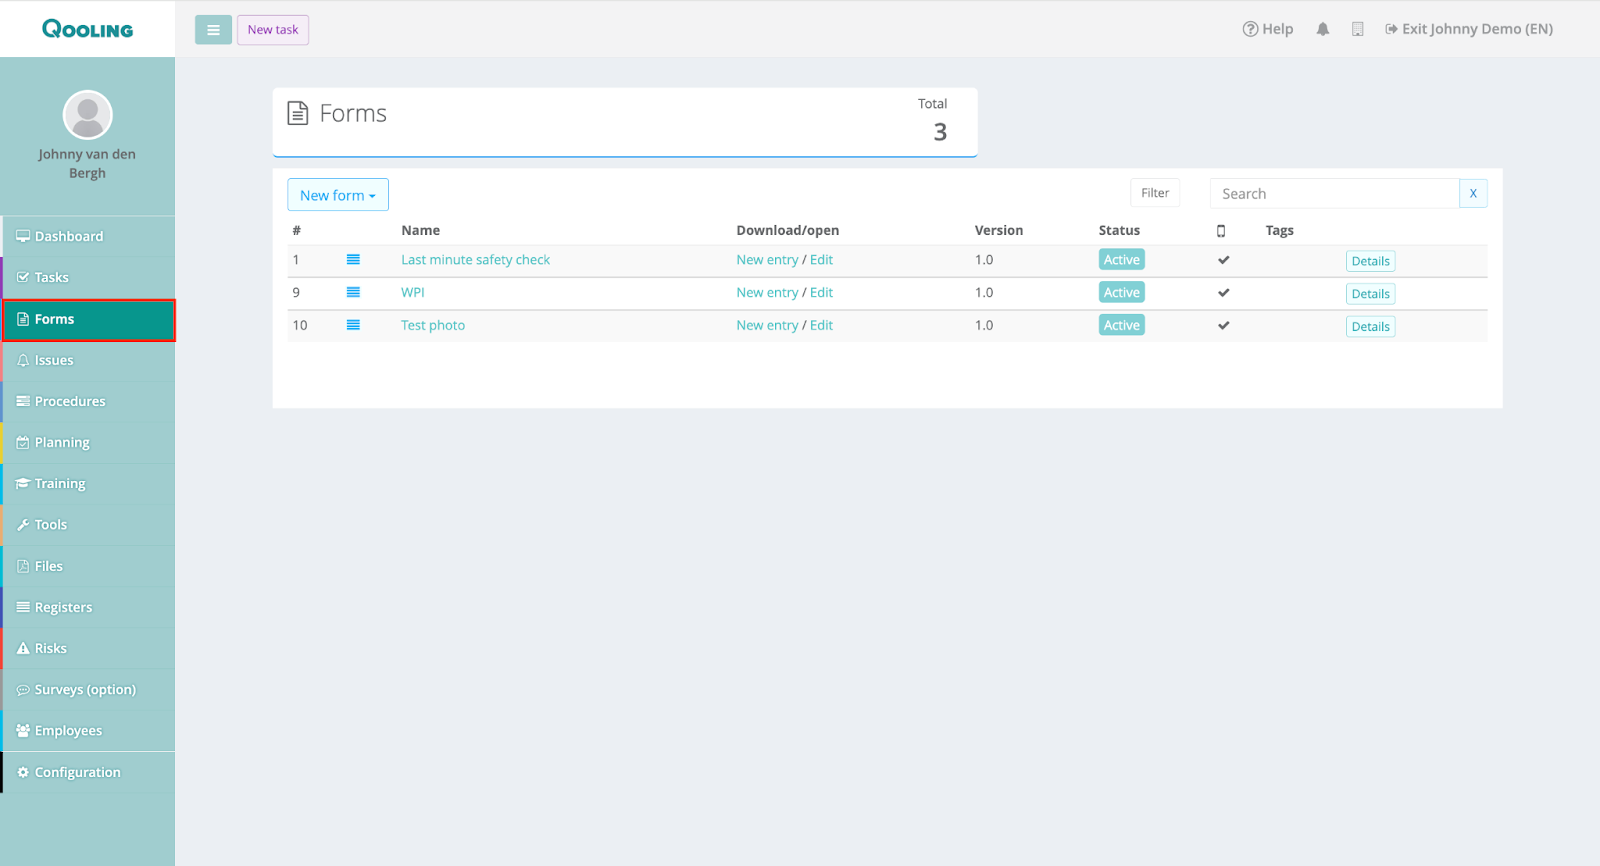
Task: Select Forms in sidebar
Action: point(88,319)
